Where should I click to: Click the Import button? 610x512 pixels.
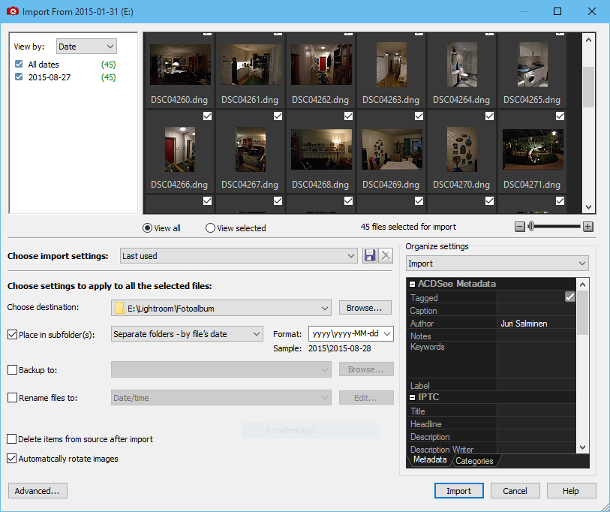459,491
